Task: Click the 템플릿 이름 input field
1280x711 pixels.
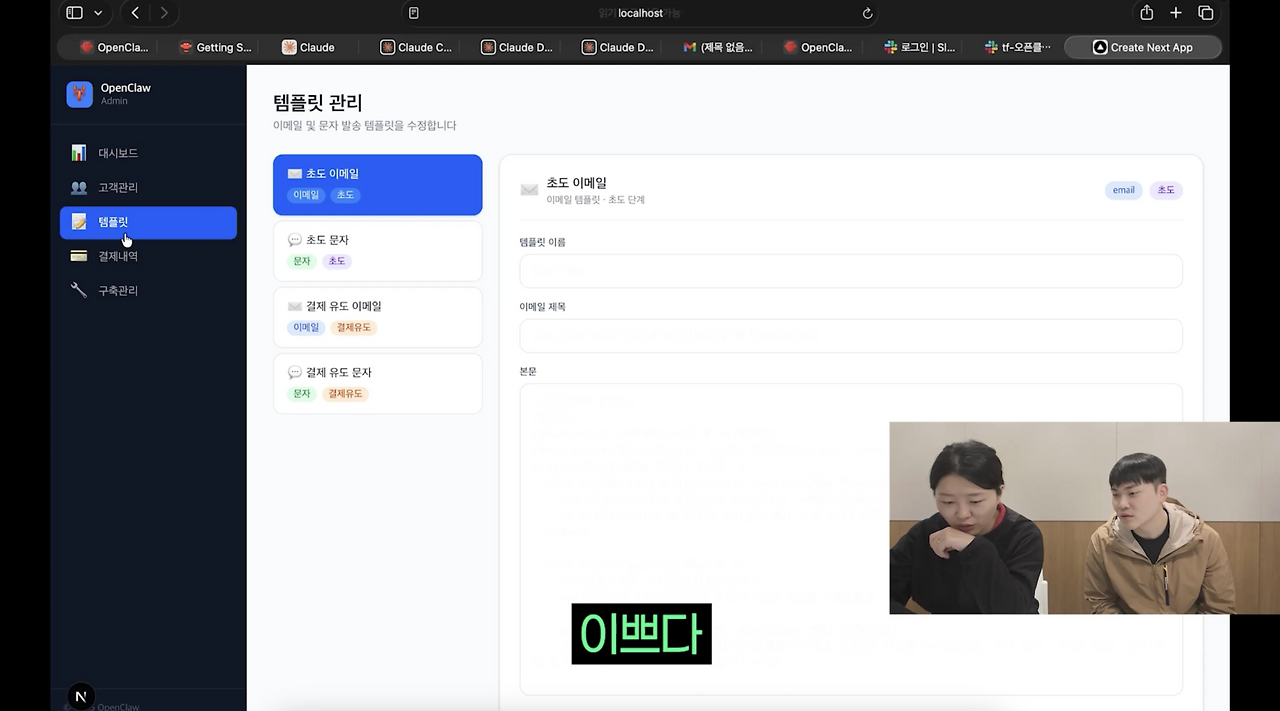Action: pos(850,270)
